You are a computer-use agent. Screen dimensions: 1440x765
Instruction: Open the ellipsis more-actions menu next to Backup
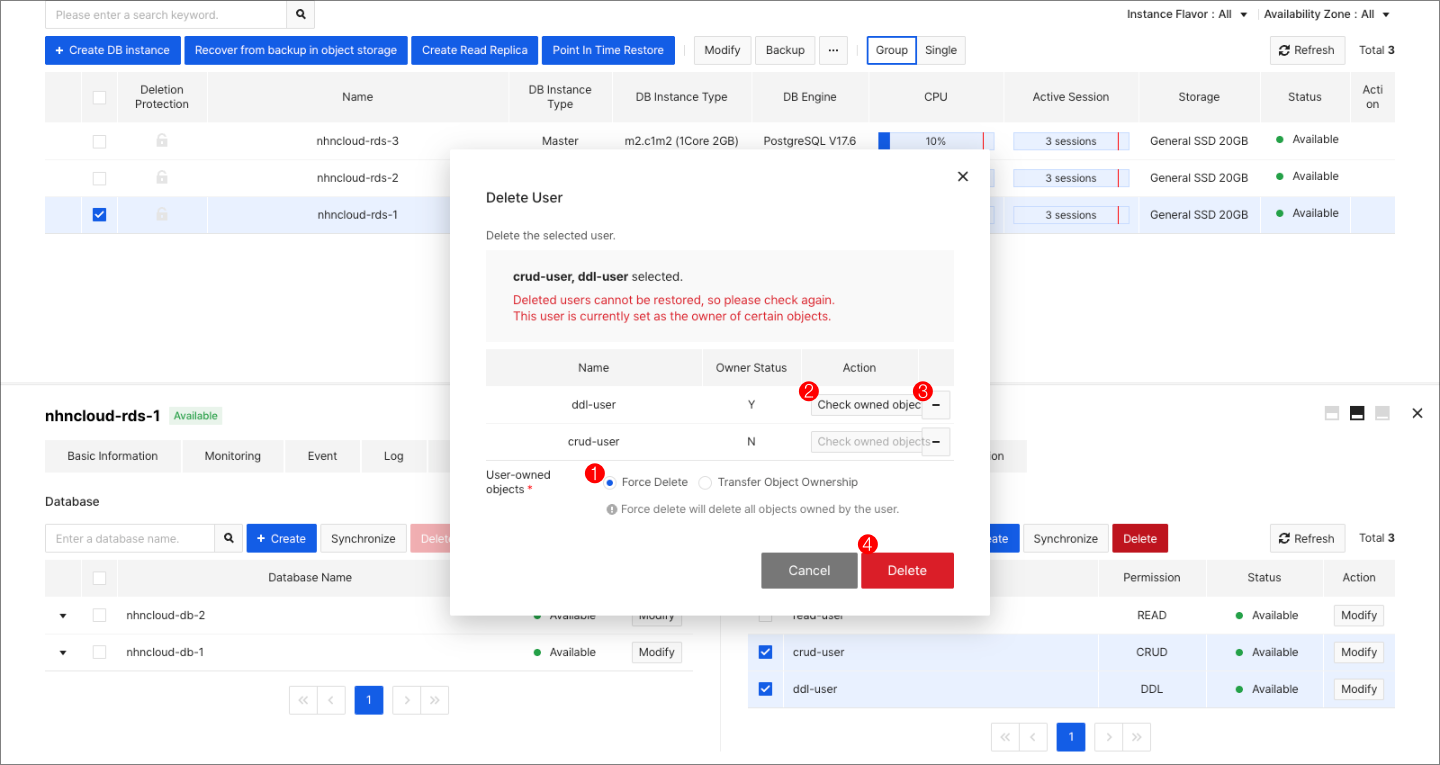(833, 50)
